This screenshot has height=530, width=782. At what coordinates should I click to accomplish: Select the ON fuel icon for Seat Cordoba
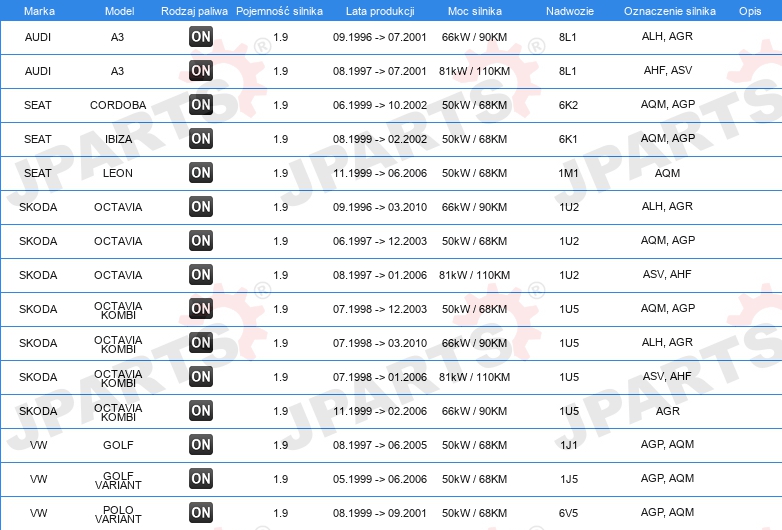[201, 104]
